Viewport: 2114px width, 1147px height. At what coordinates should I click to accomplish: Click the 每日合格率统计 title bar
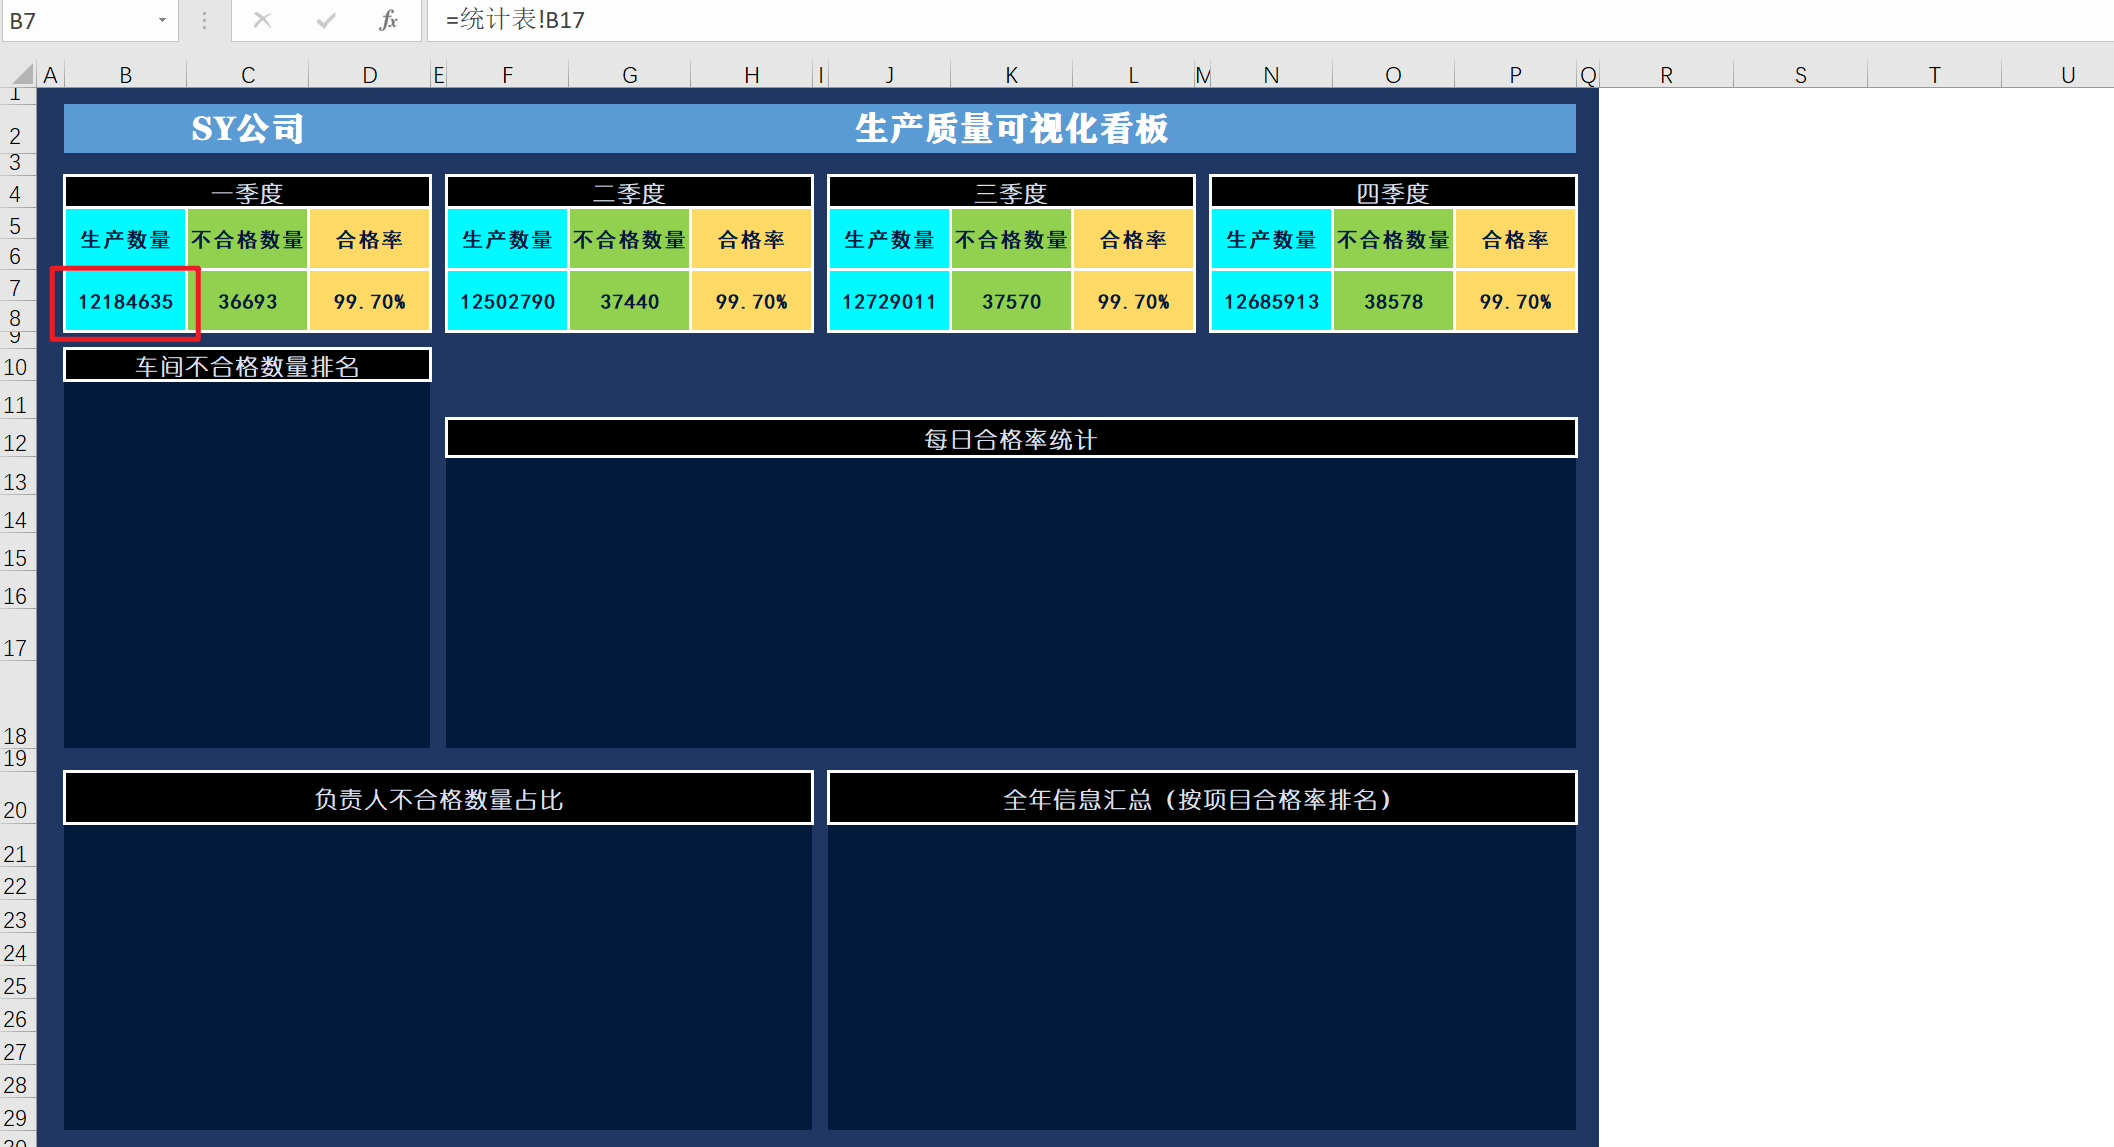tap(1010, 439)
